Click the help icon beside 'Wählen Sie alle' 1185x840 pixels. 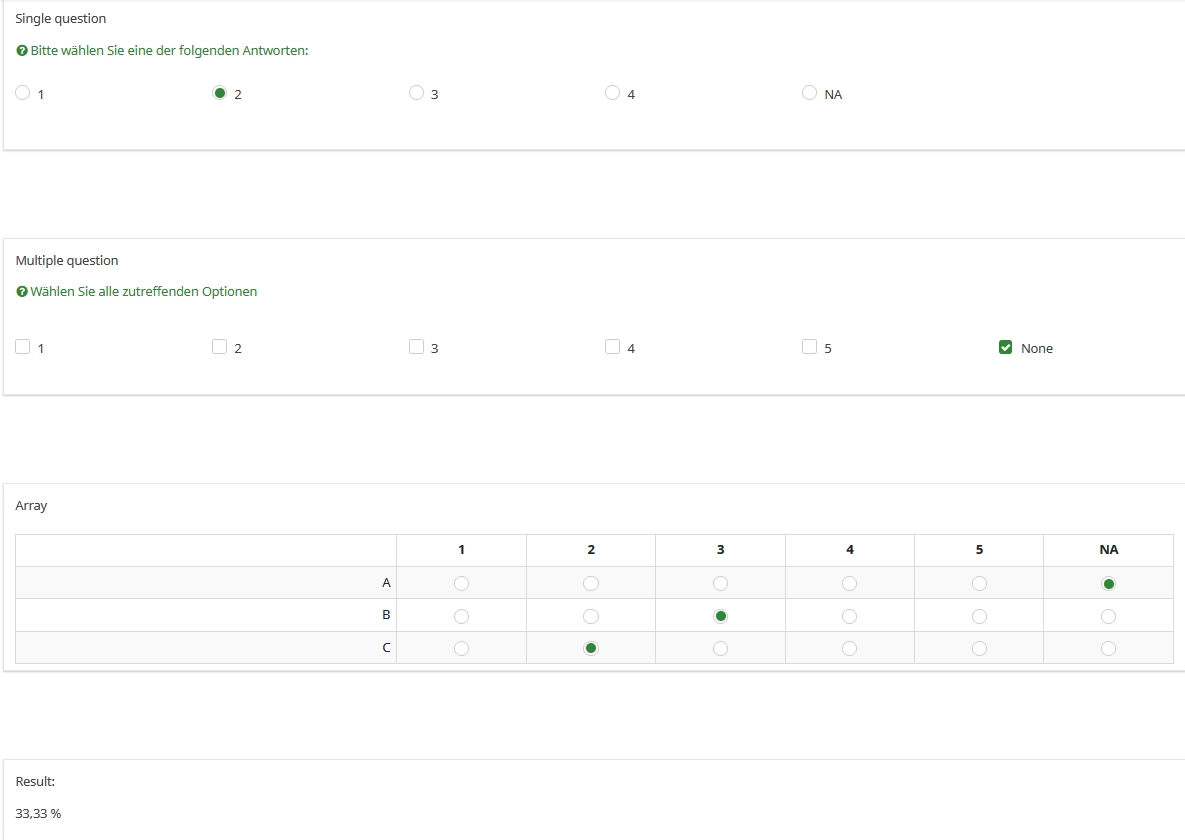[22, 292]
